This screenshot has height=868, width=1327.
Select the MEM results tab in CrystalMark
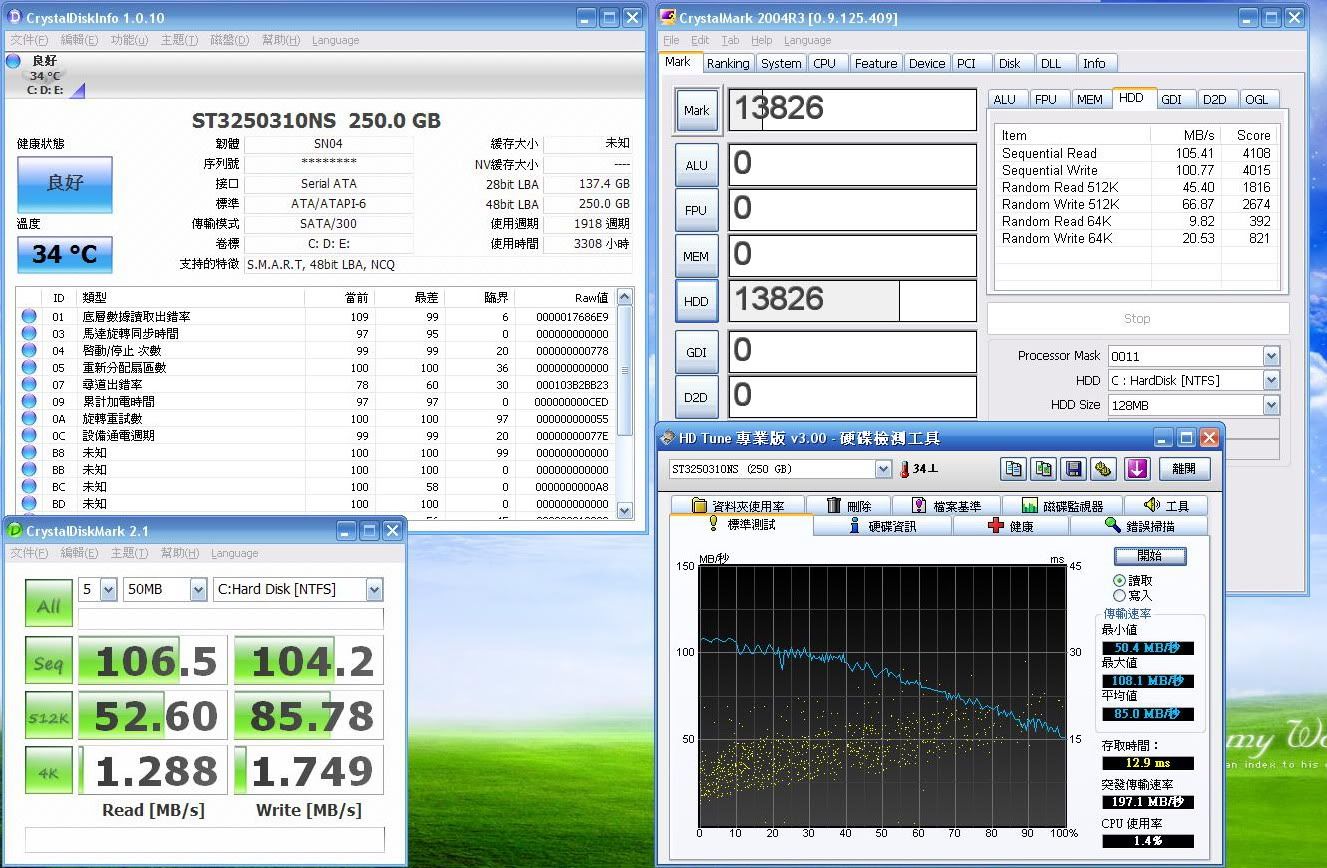click(1090, 99)
